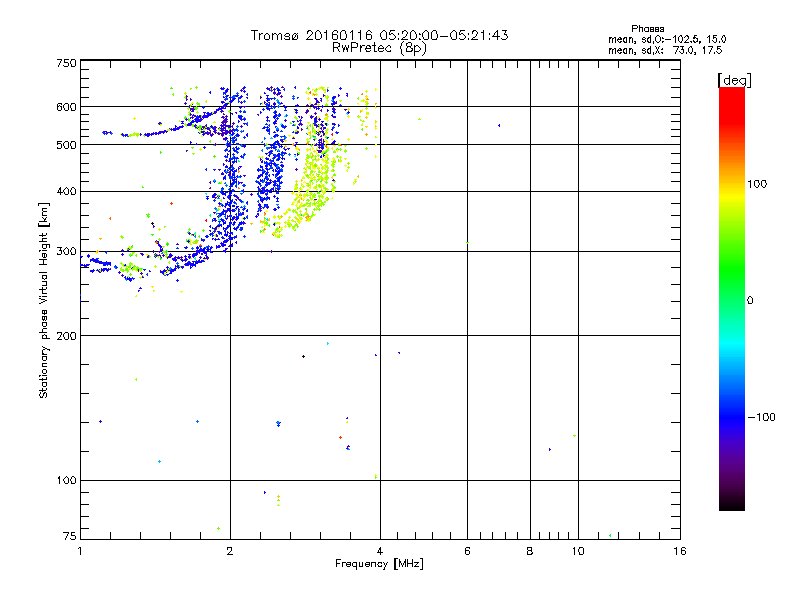
Task: Click the plot title 'Tromsø 20160116 05:20:00-05:21:43'
Action: pyautogui.click(x=379, y=35)
